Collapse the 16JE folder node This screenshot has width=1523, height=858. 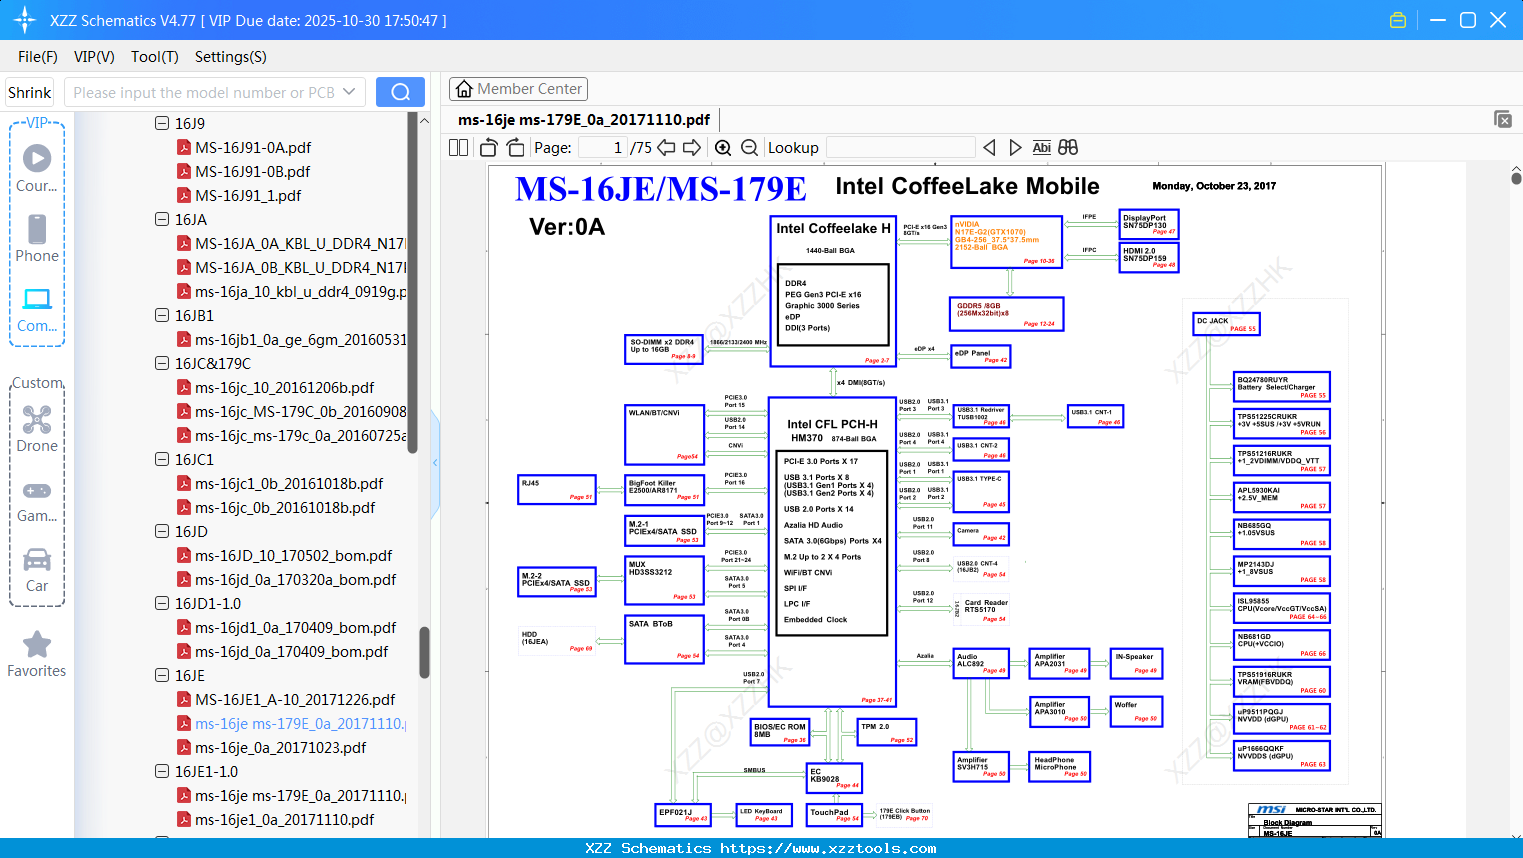[162, 675]
